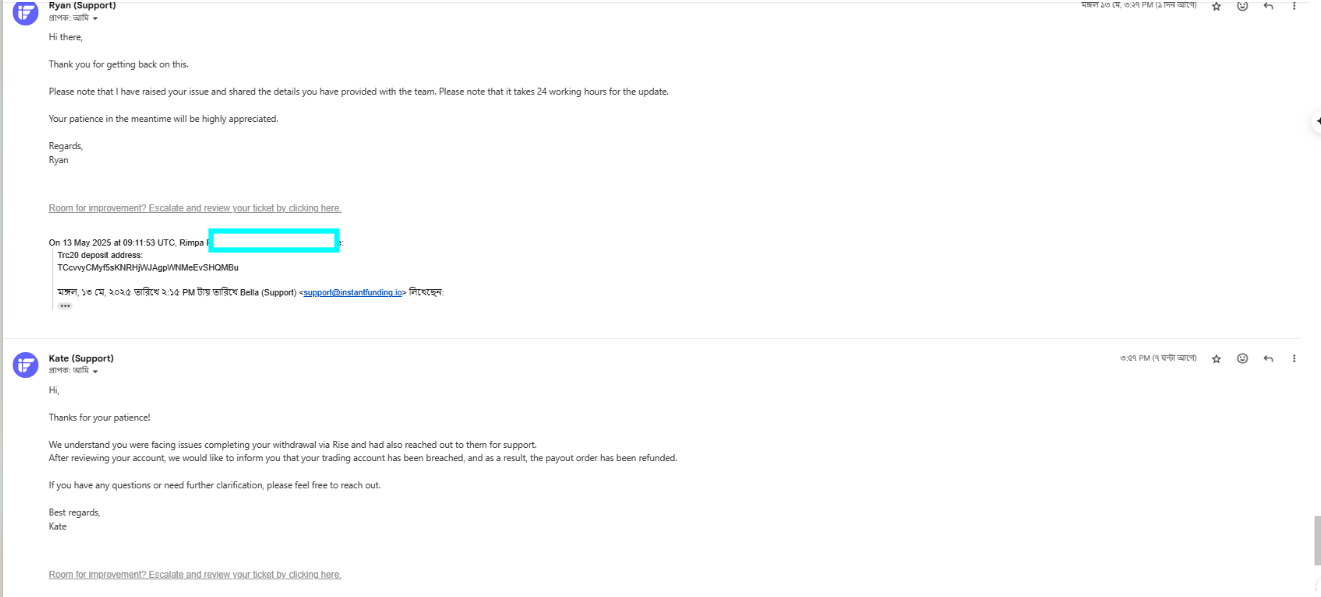The height and width of the screenshot is (597, 1321).
Task: Reply to Ryan's support email
Action: [1268, 6]
